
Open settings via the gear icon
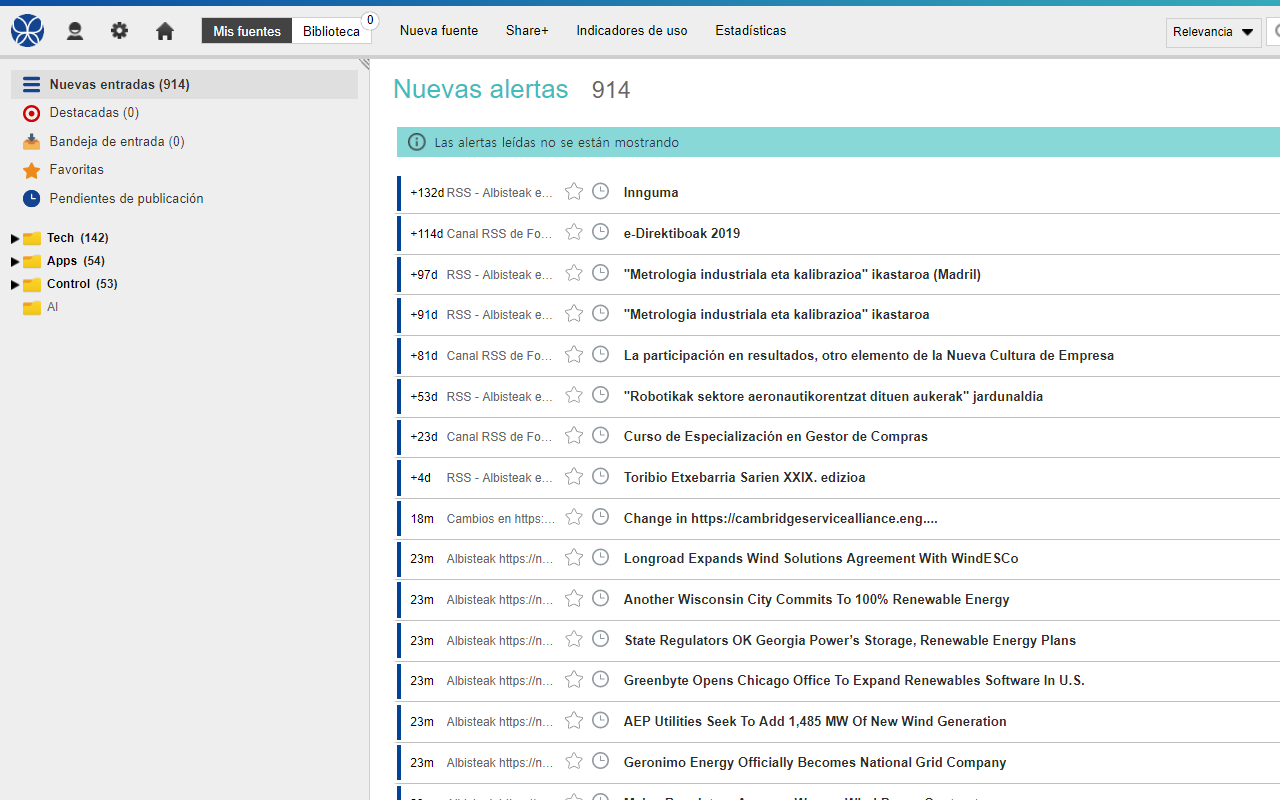[120, 31]
